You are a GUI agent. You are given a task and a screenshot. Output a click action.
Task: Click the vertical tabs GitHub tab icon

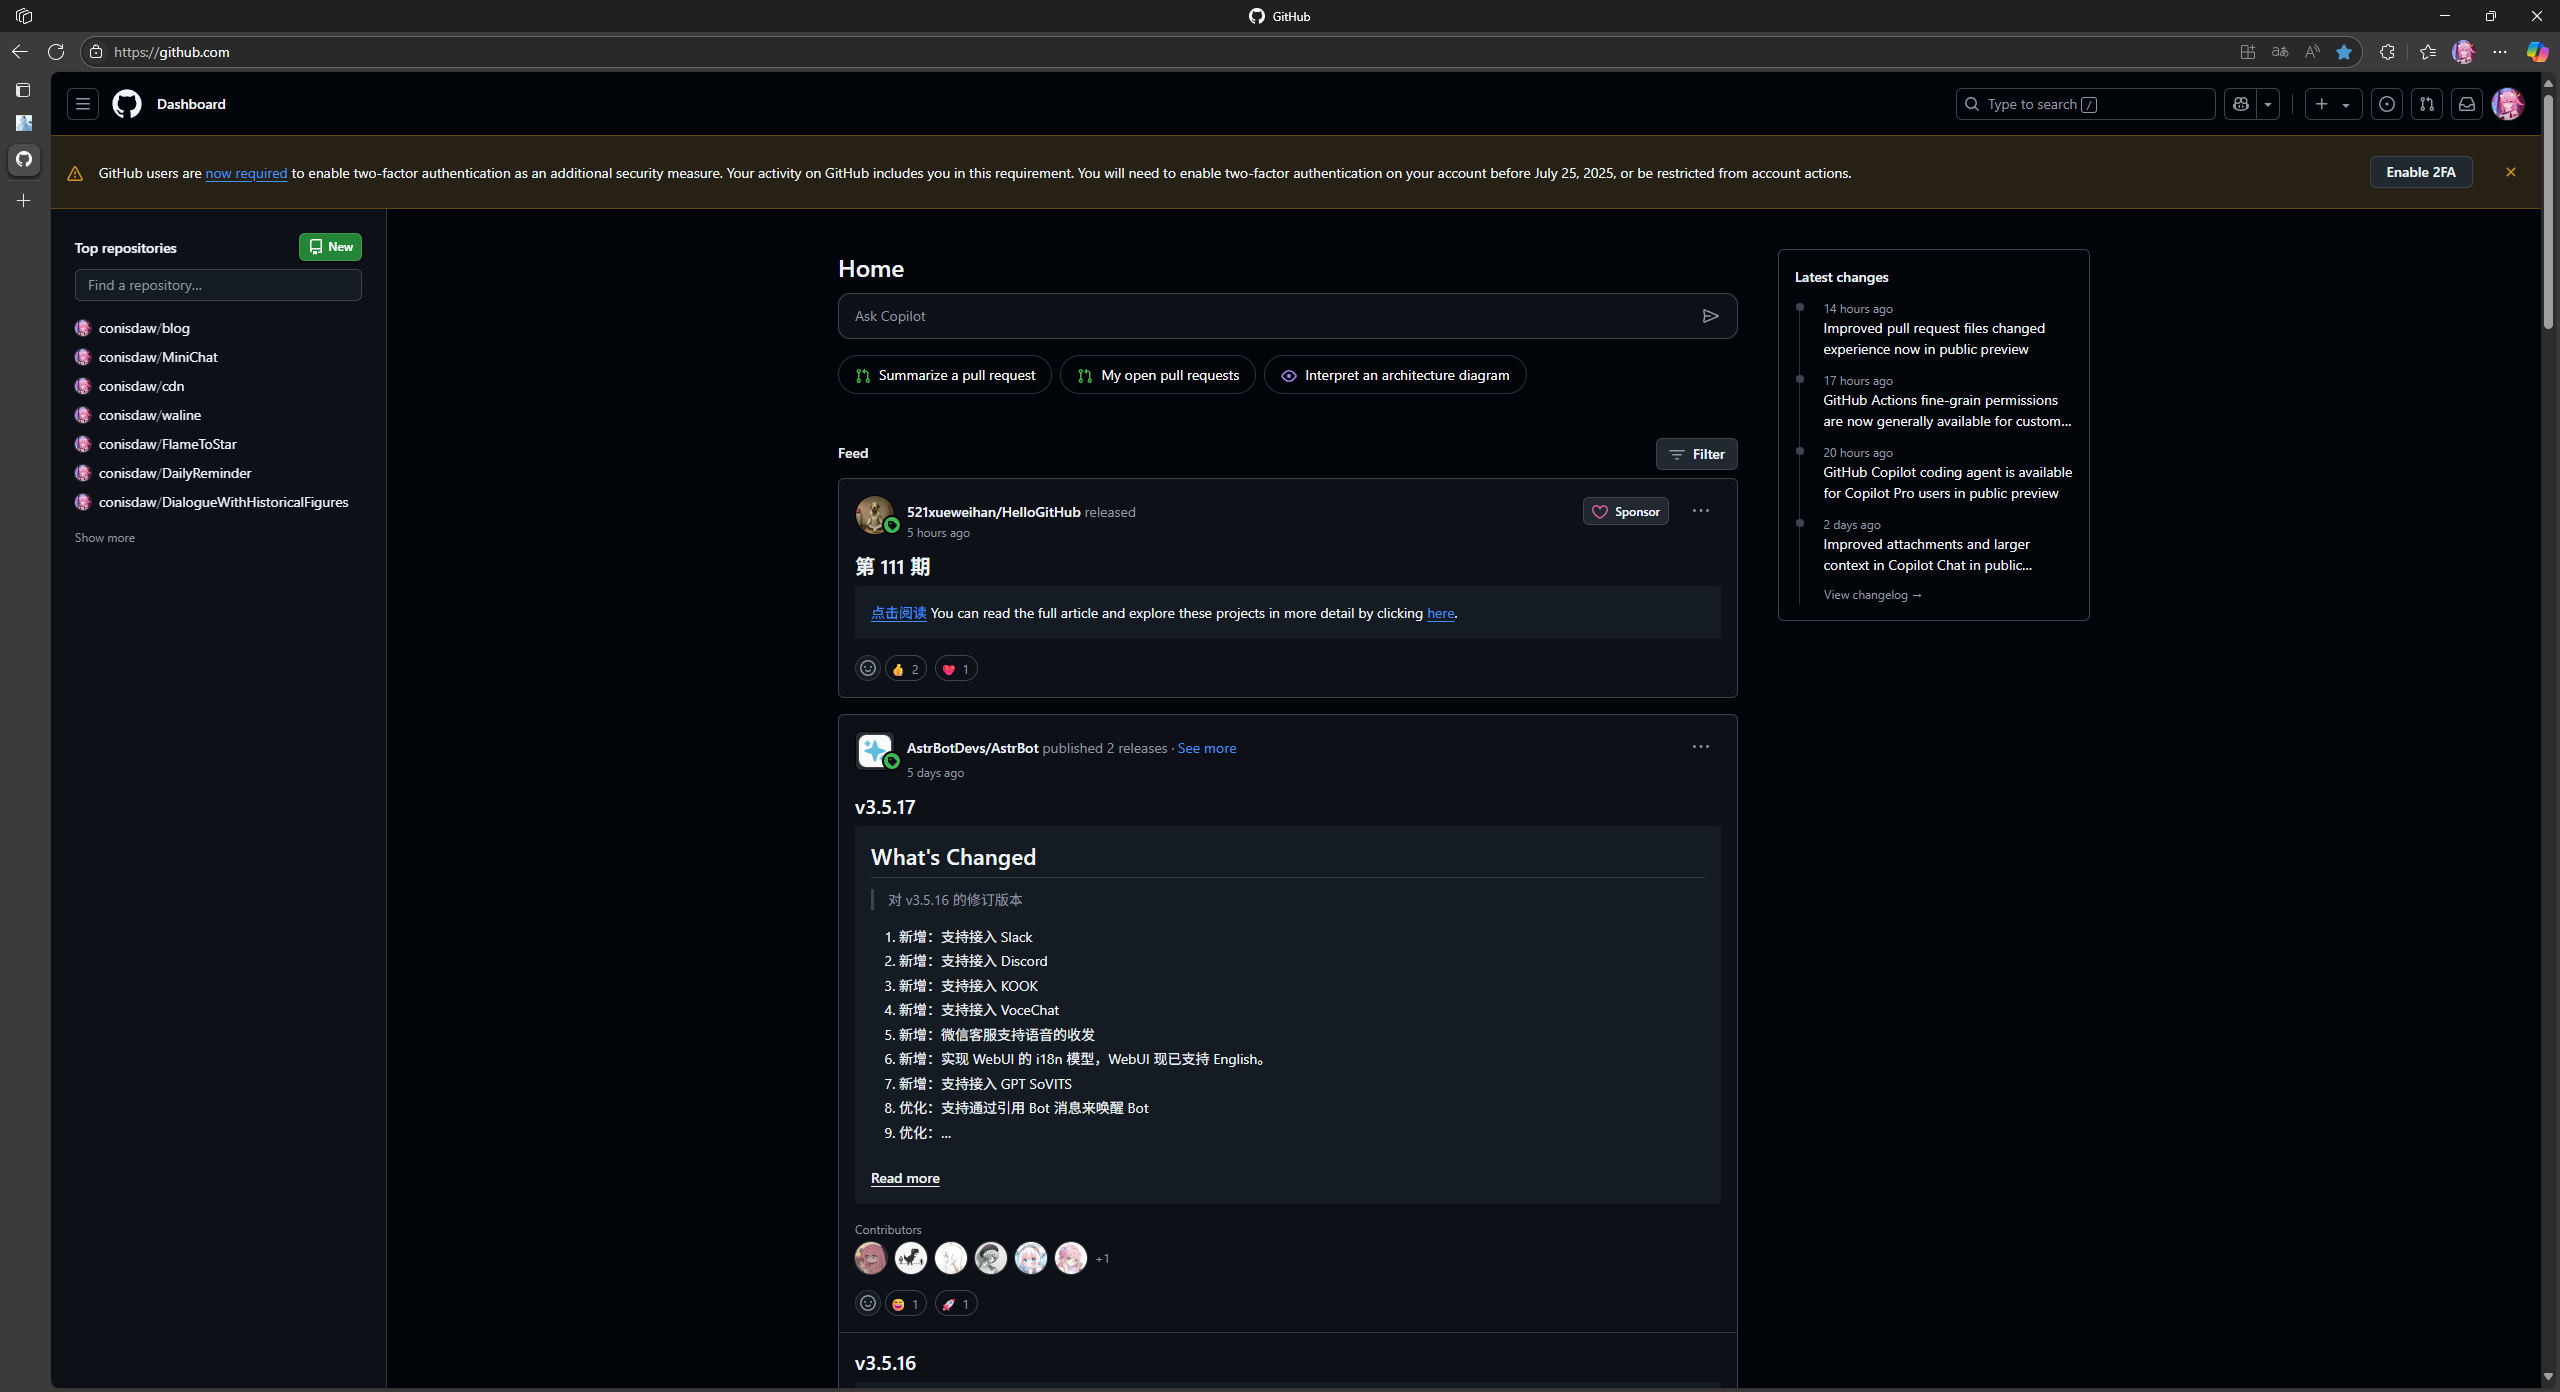pos(24,159)
